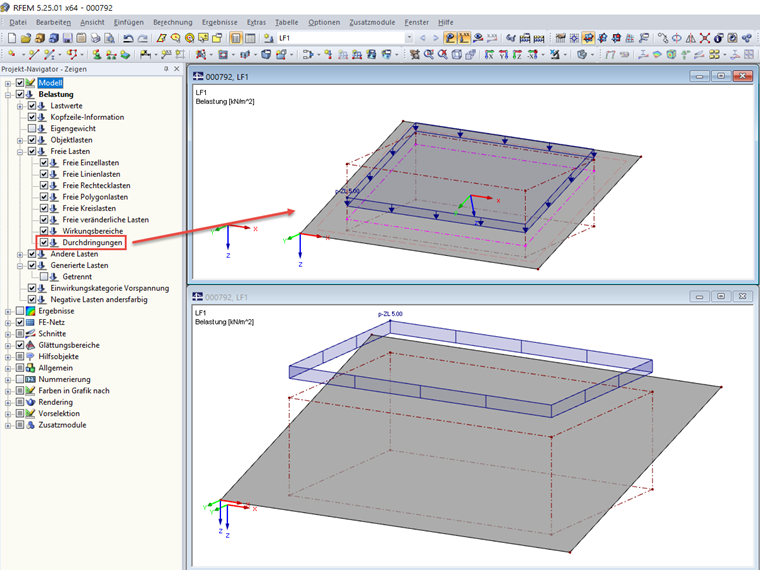Viewport: 760px width, 570px height.
Task: Select Farben in Grafik nach item
Action: point(74,391)
